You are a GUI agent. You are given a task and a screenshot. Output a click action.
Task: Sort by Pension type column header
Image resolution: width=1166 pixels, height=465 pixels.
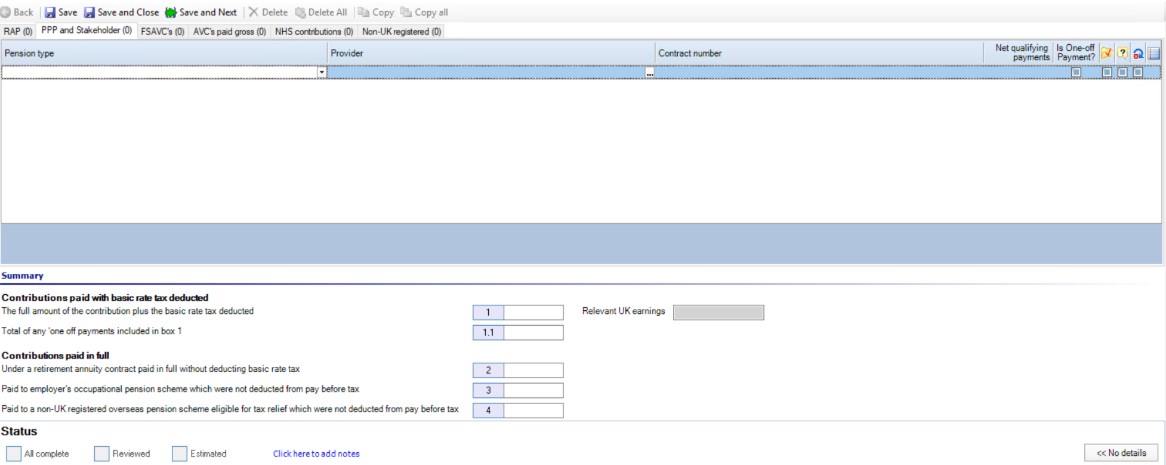point(164,53)
